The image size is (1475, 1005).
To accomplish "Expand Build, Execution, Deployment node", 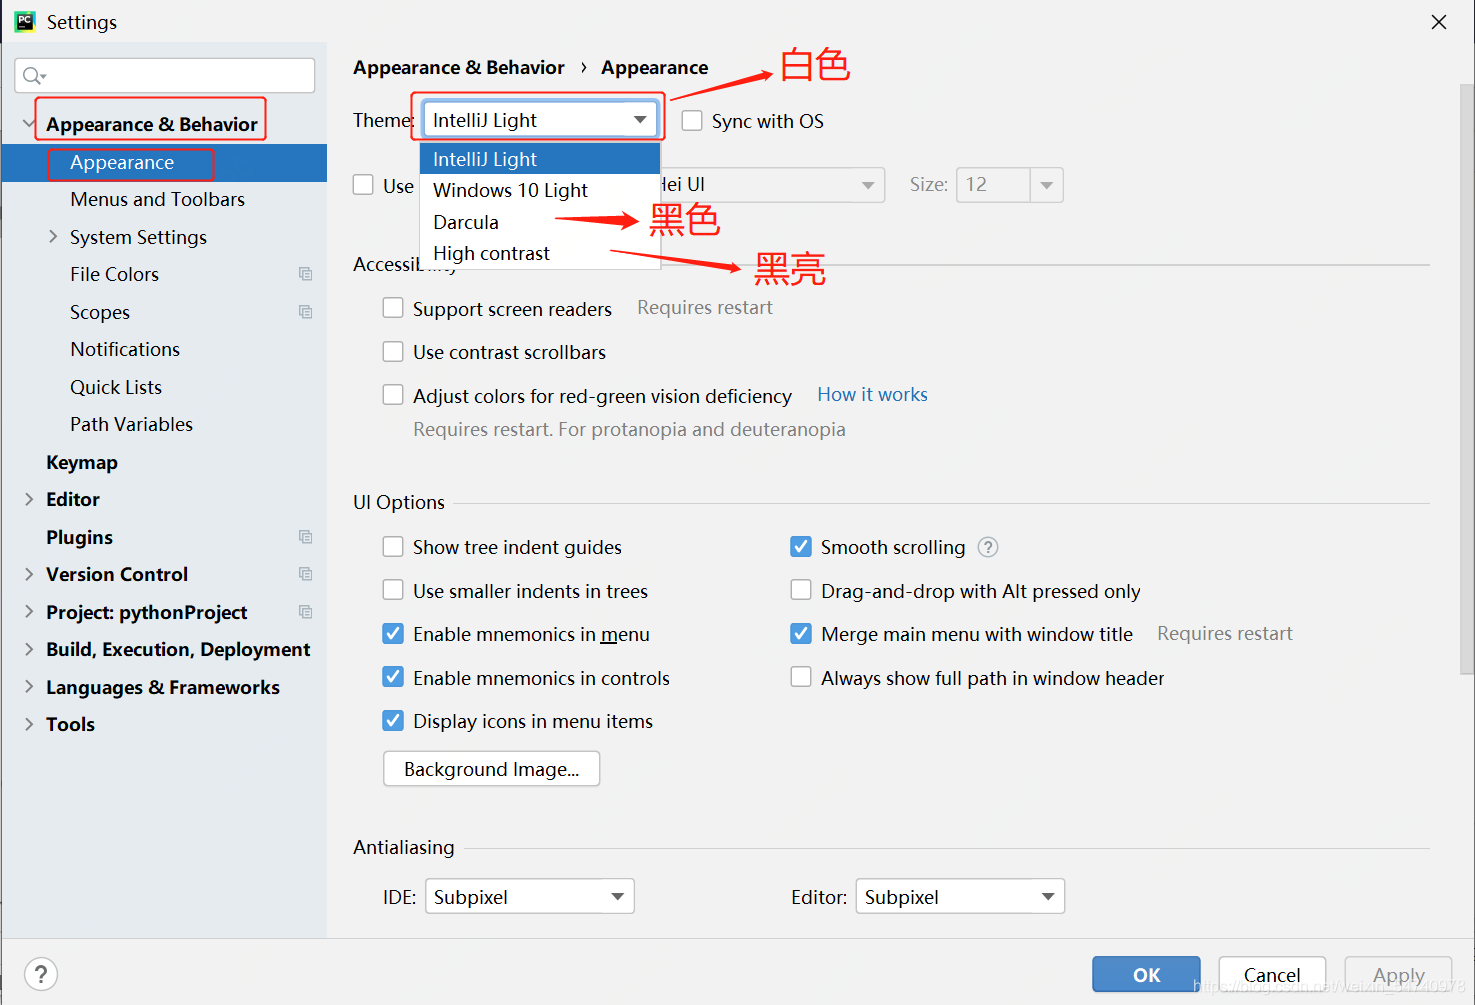I will [28, 649].
